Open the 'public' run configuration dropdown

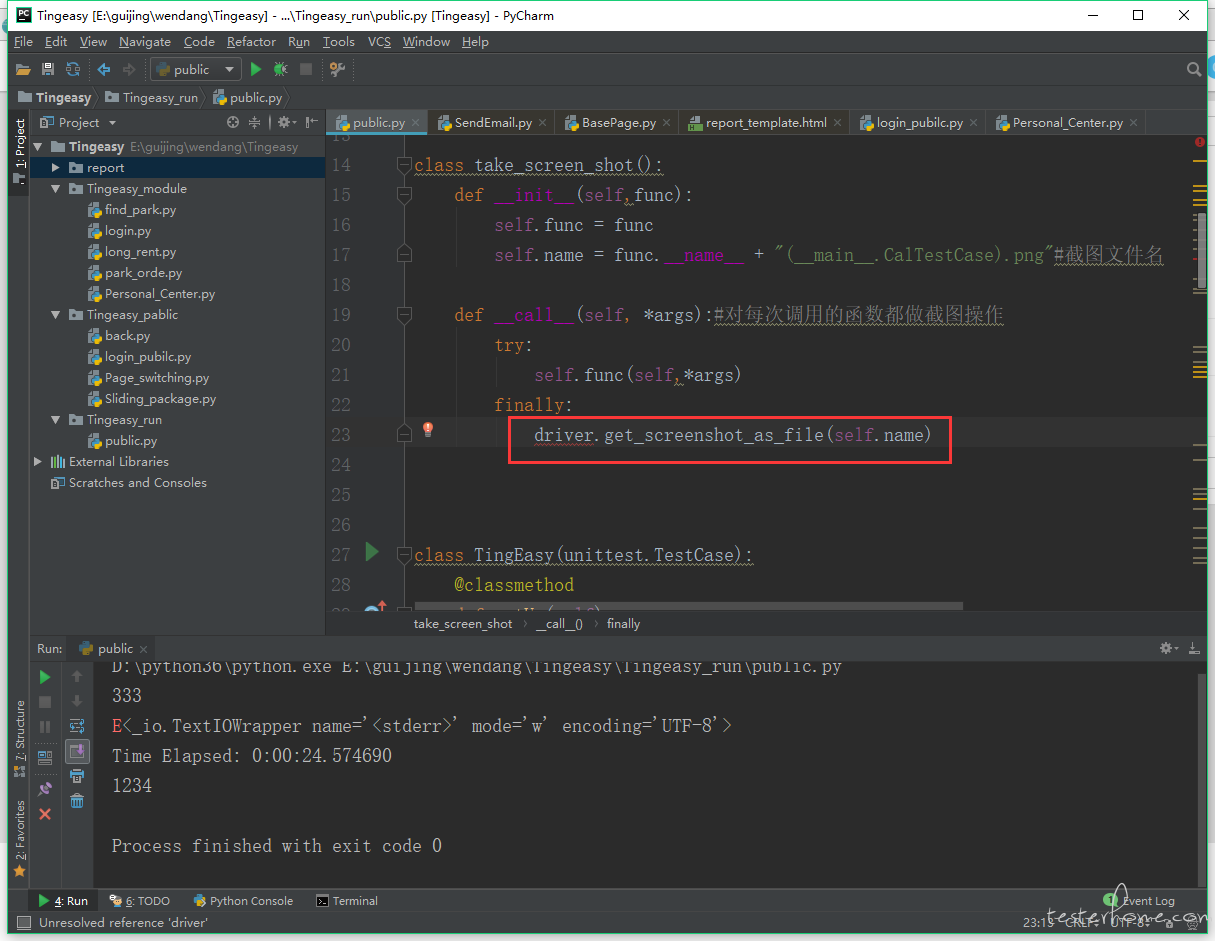(x=196, y=69)
